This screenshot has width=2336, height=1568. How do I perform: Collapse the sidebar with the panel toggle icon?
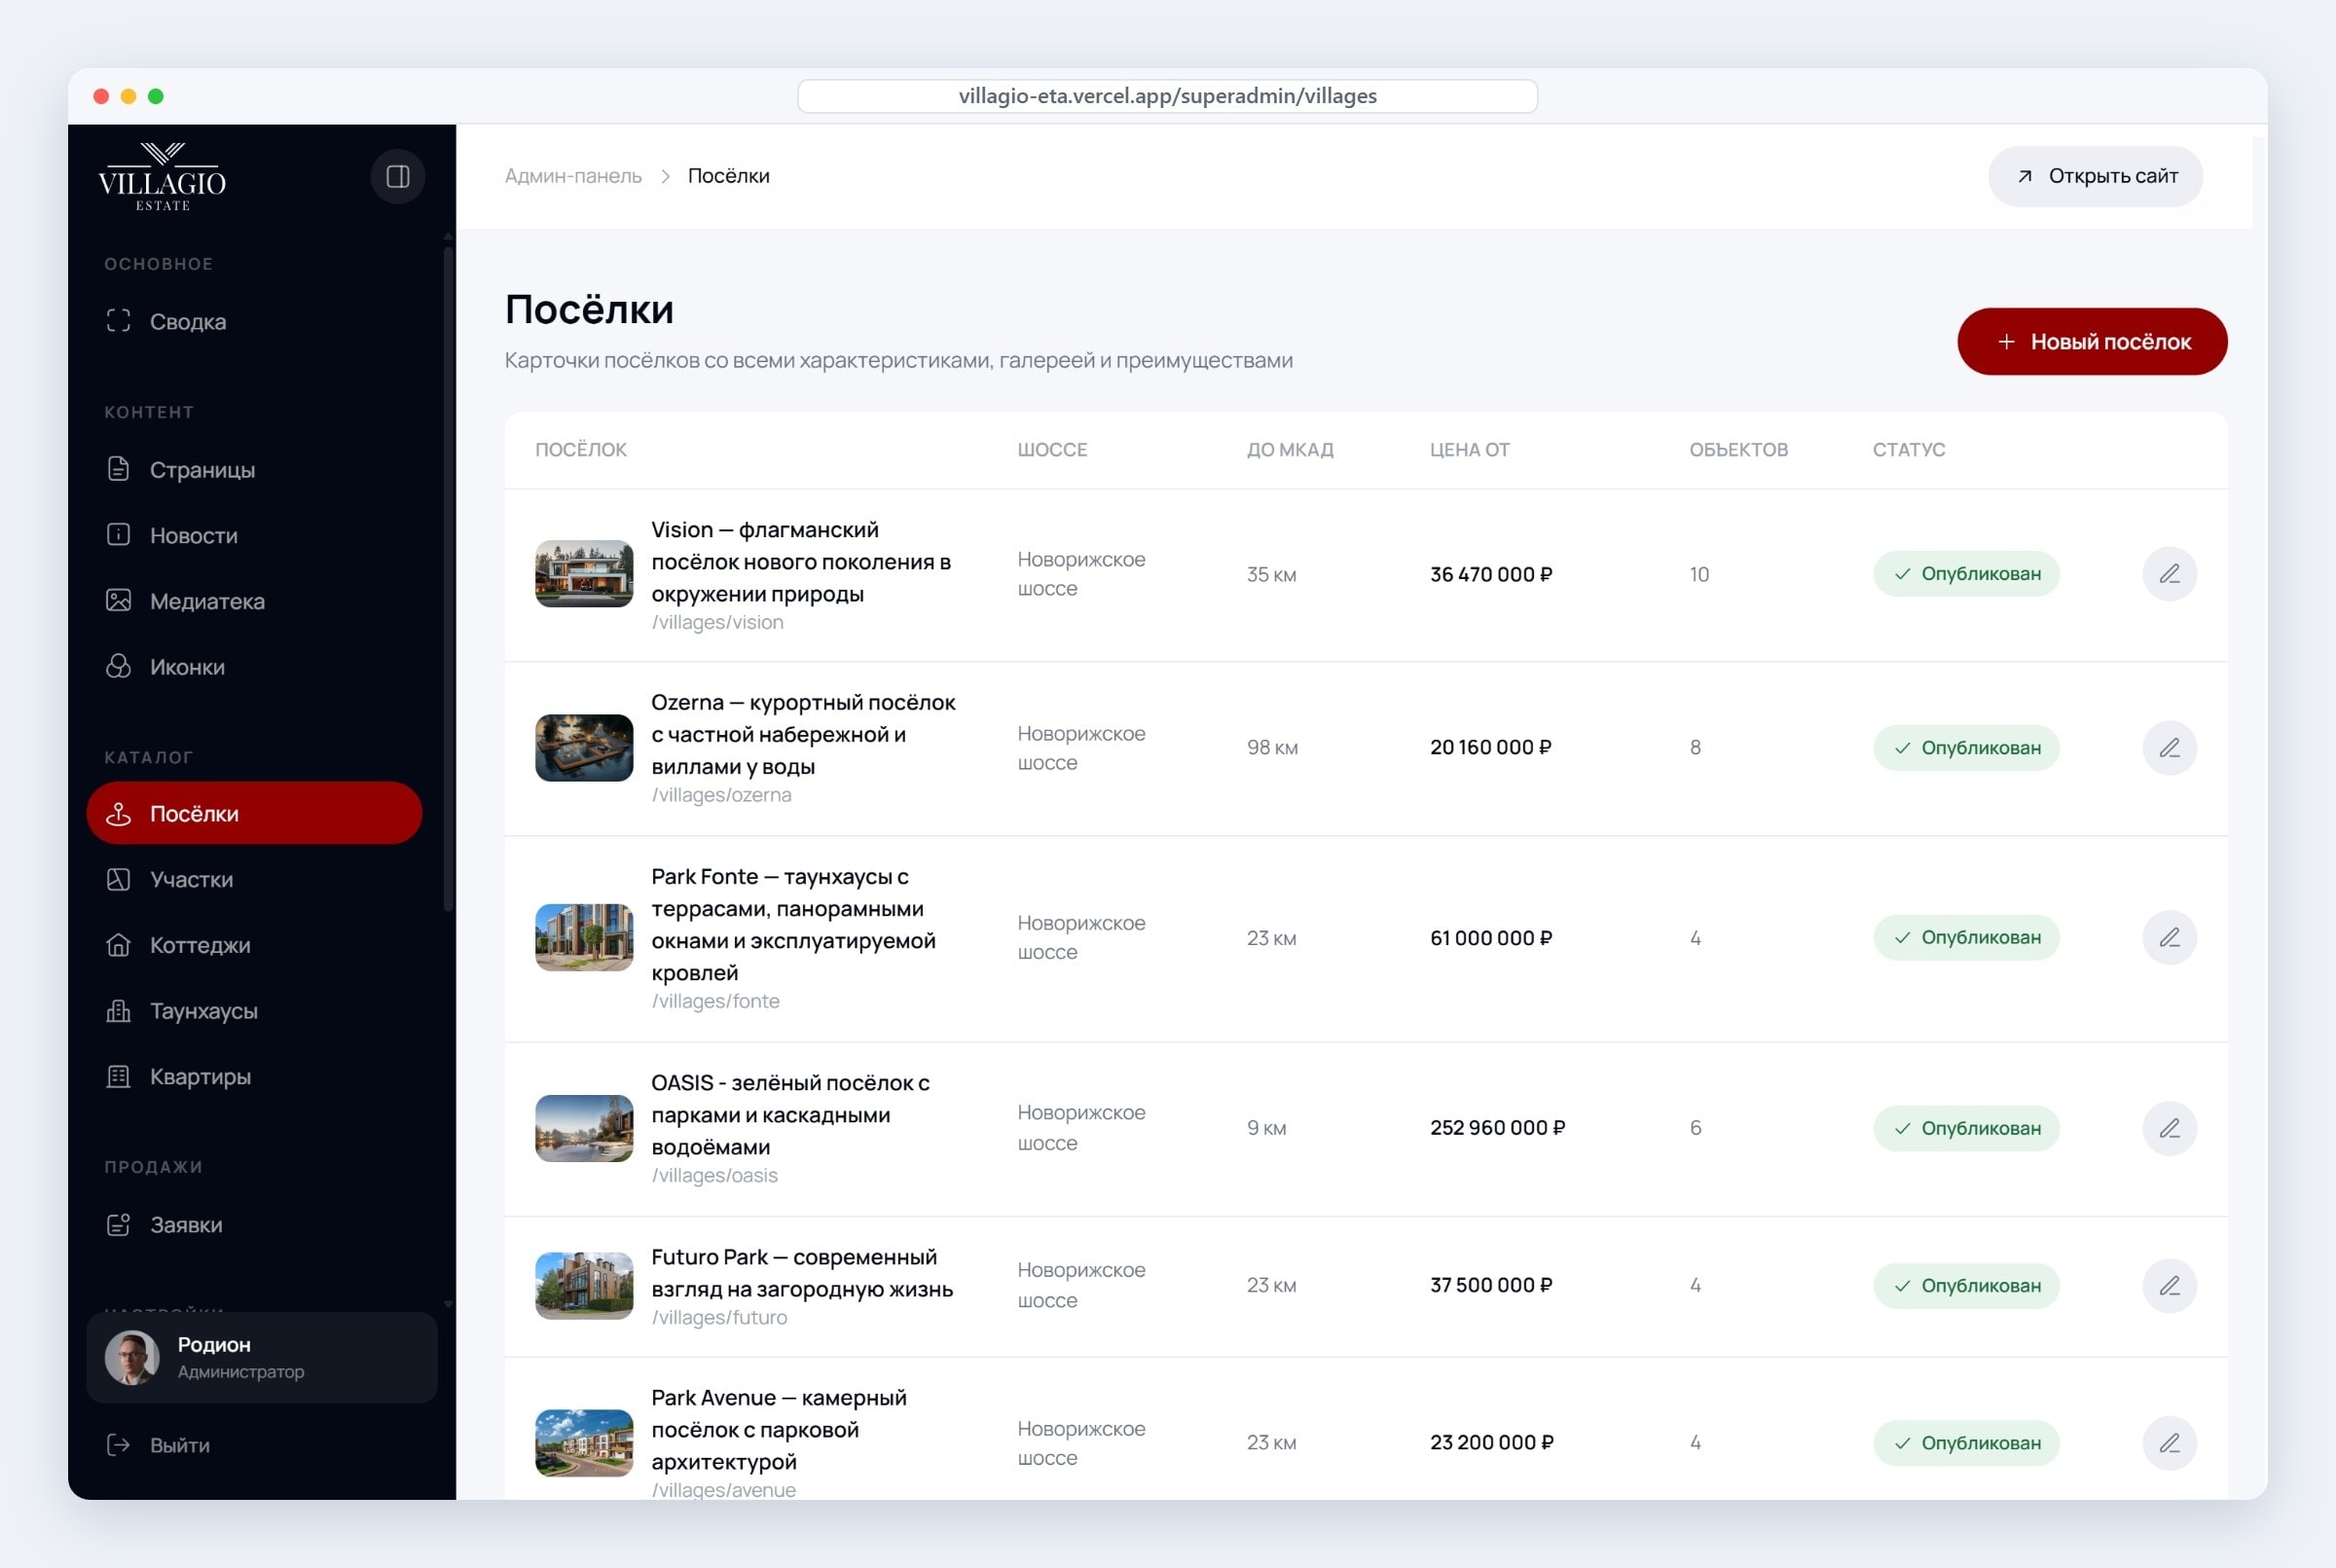(398, 177)
